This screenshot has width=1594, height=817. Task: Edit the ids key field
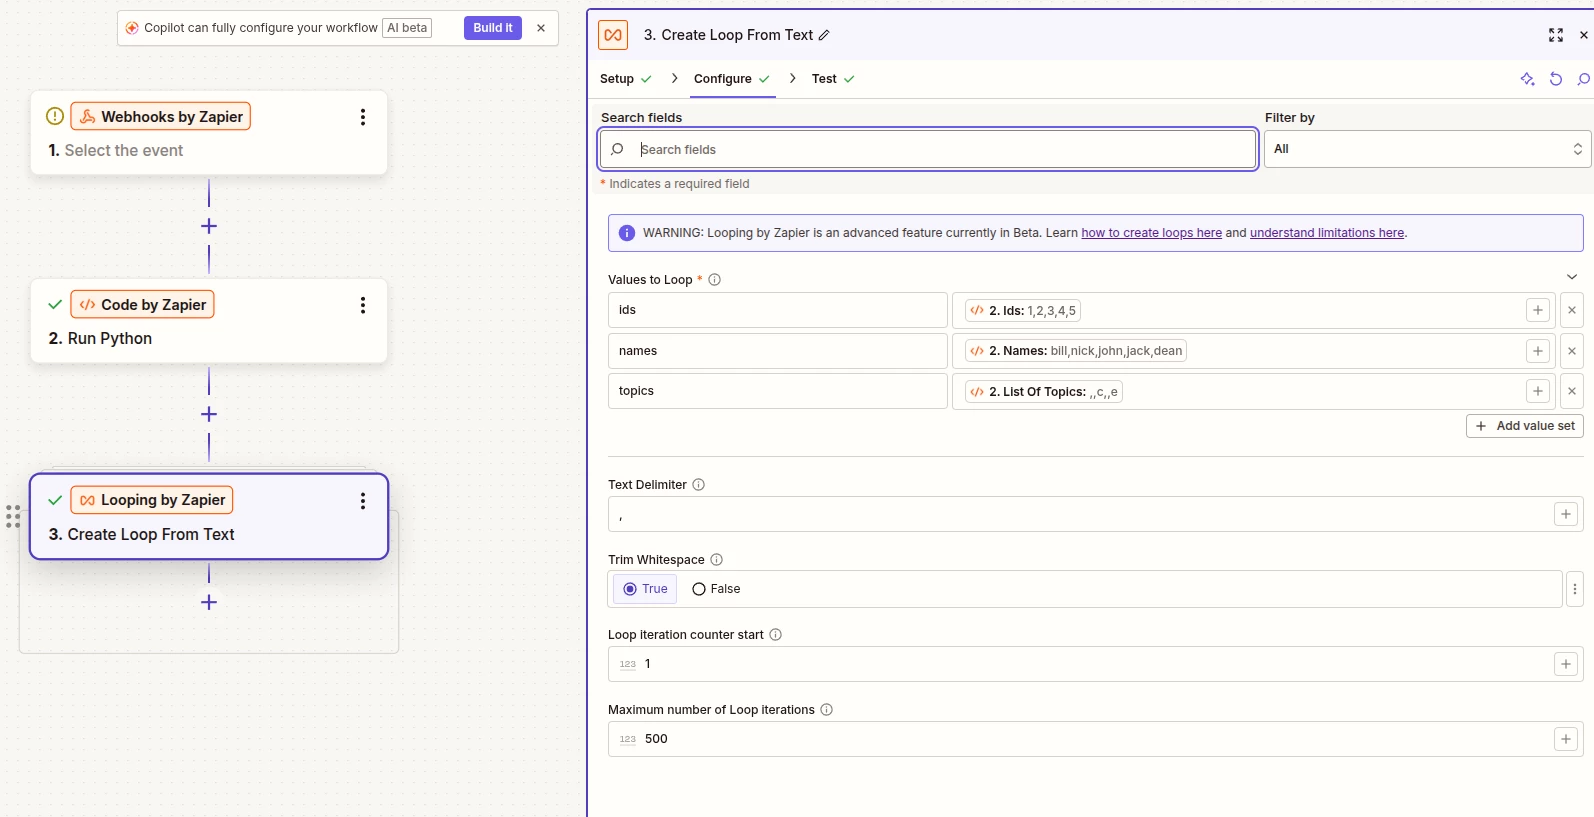[778, 310]
